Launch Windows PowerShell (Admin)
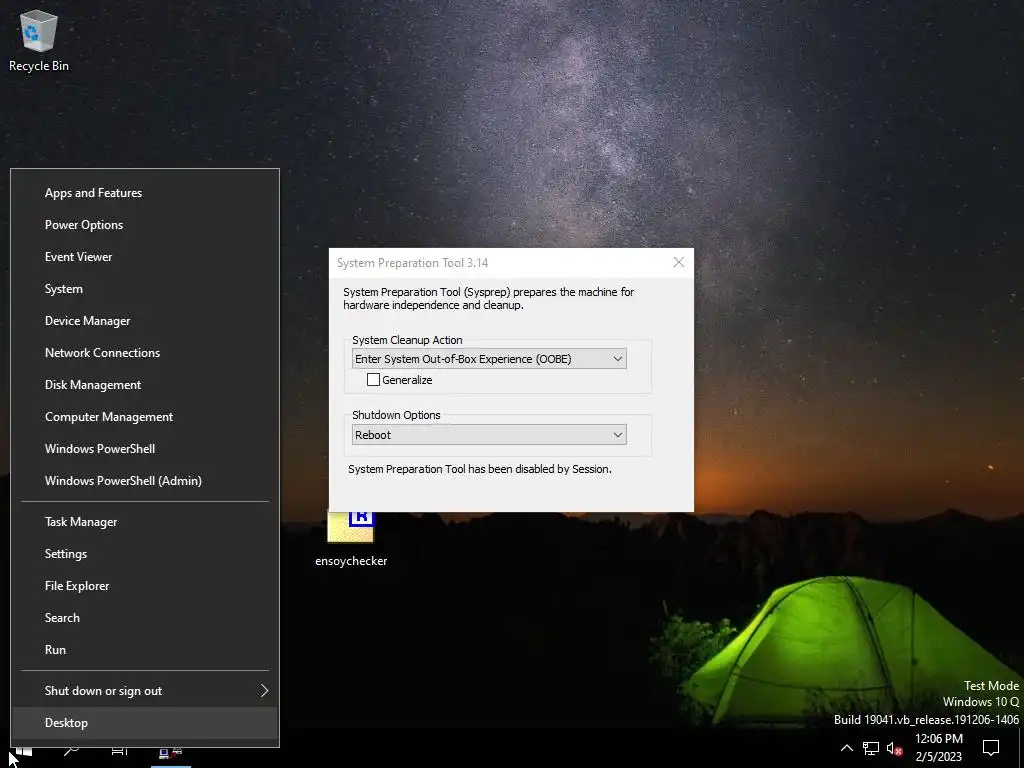This screenshot has height=768, width=1024. click(145, 481)
